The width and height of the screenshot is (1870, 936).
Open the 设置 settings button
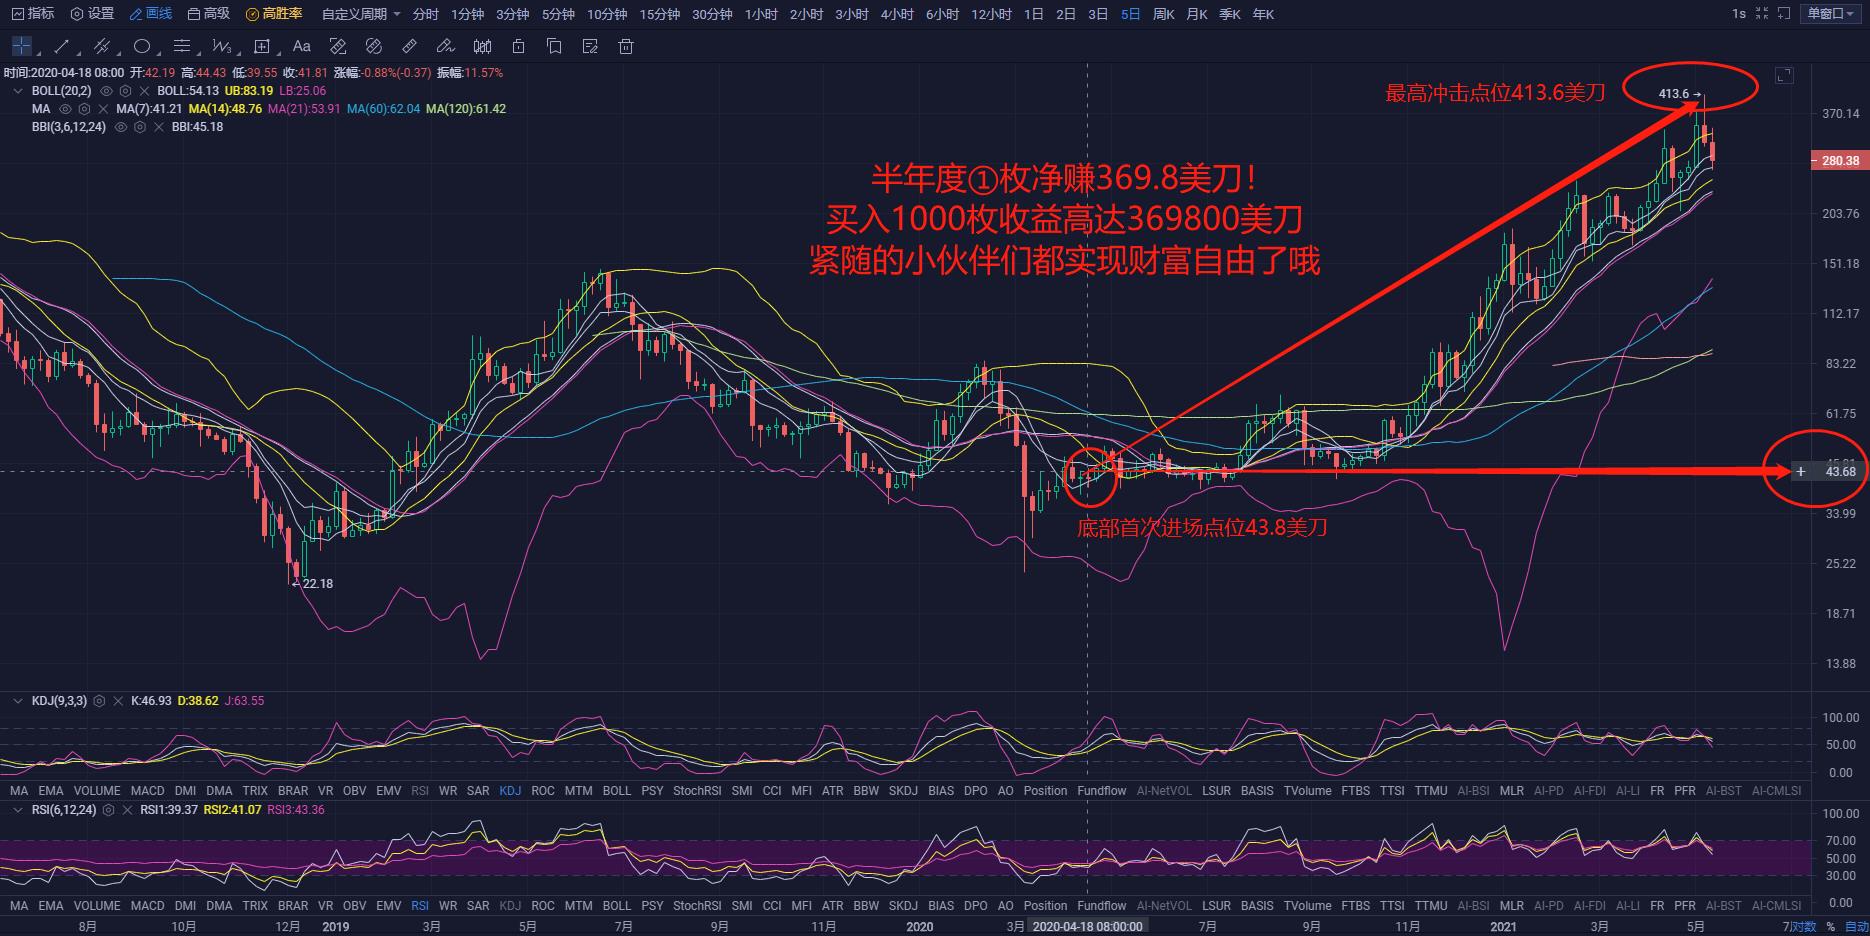pos(92,14)
